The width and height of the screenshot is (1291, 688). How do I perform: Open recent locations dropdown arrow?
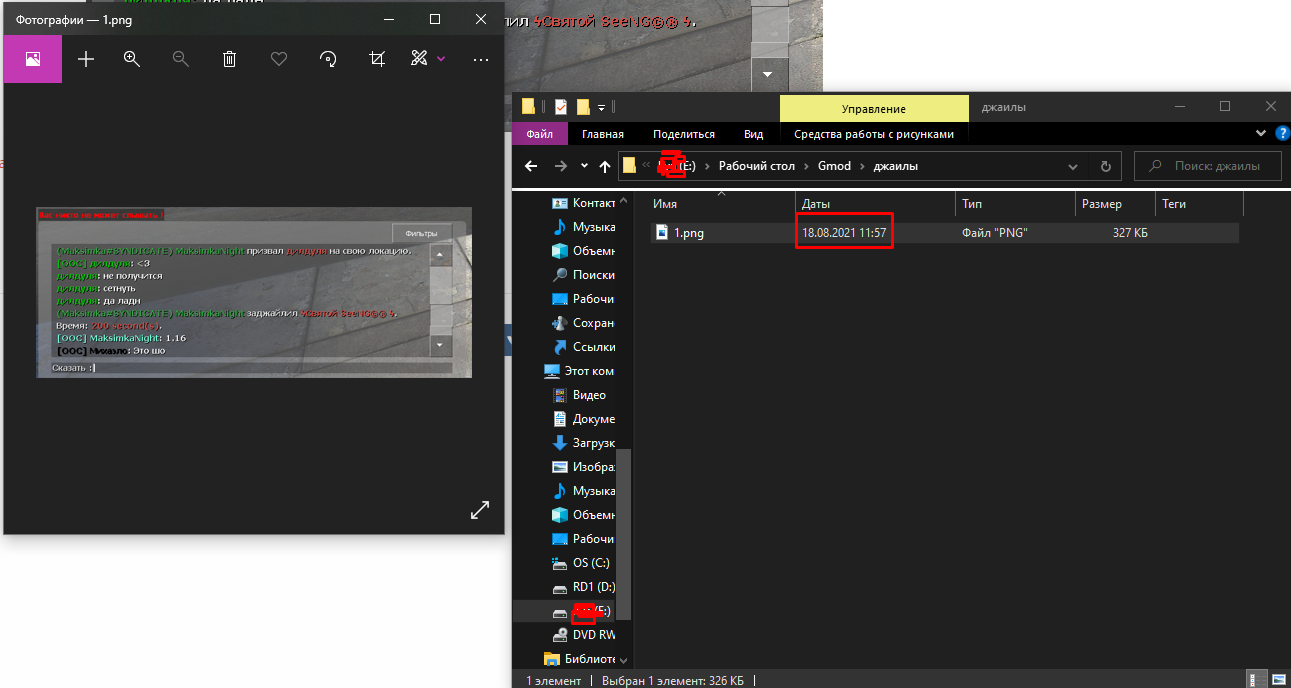(584, 167)
